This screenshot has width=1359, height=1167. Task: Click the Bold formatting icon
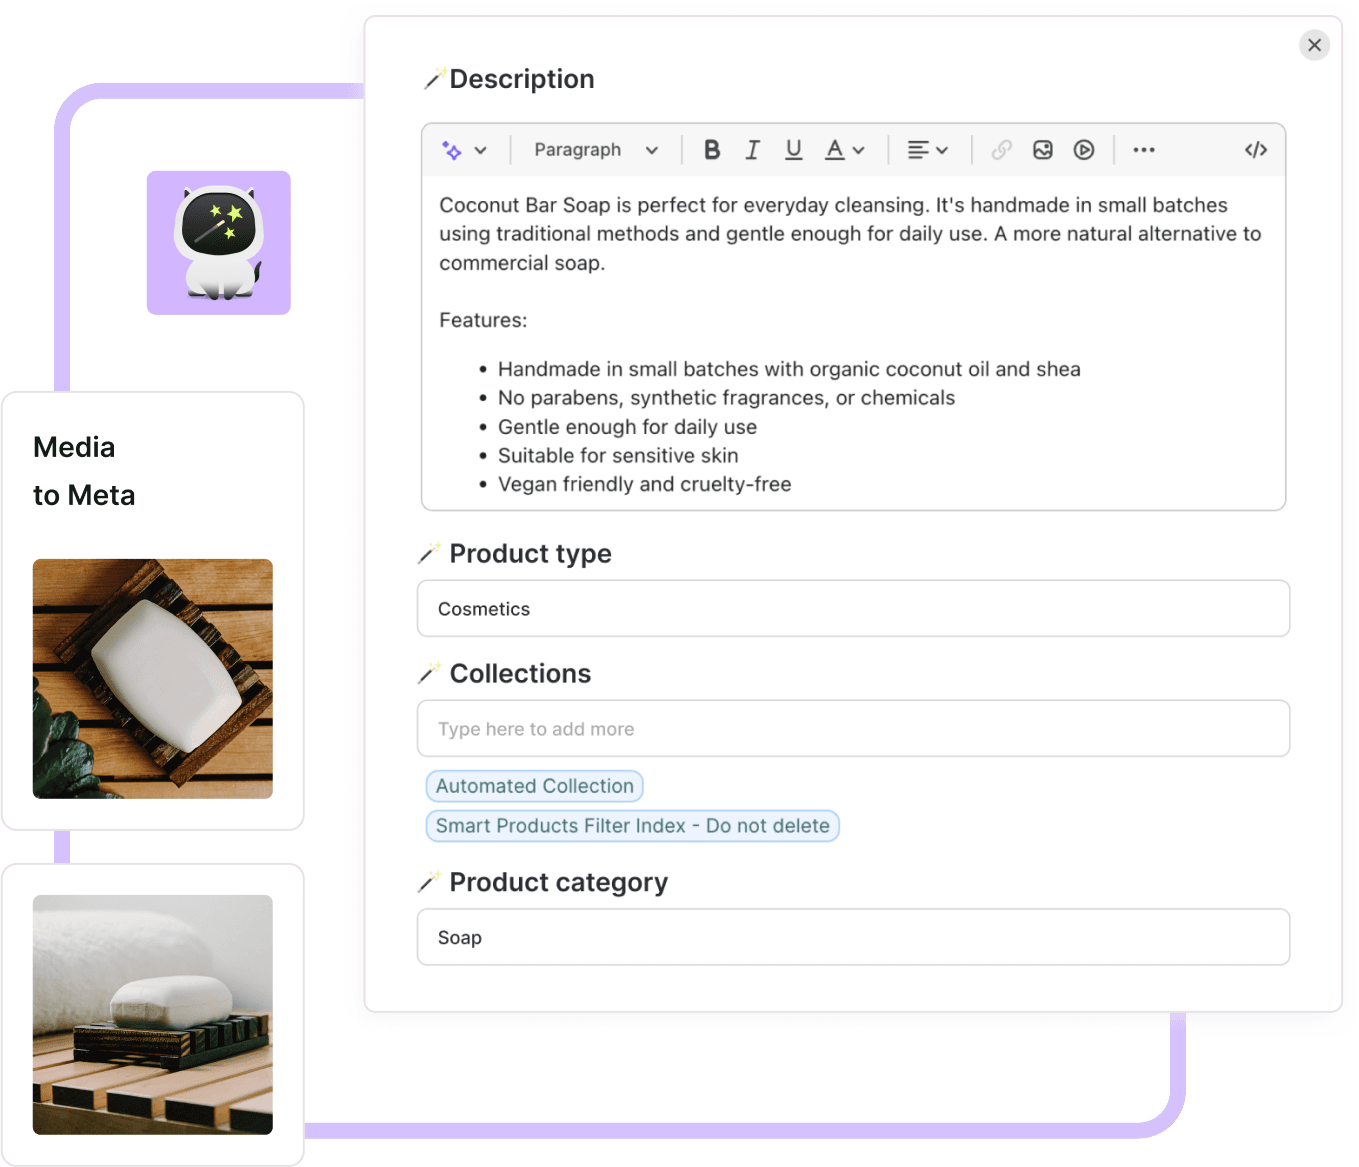pos(711,150)
